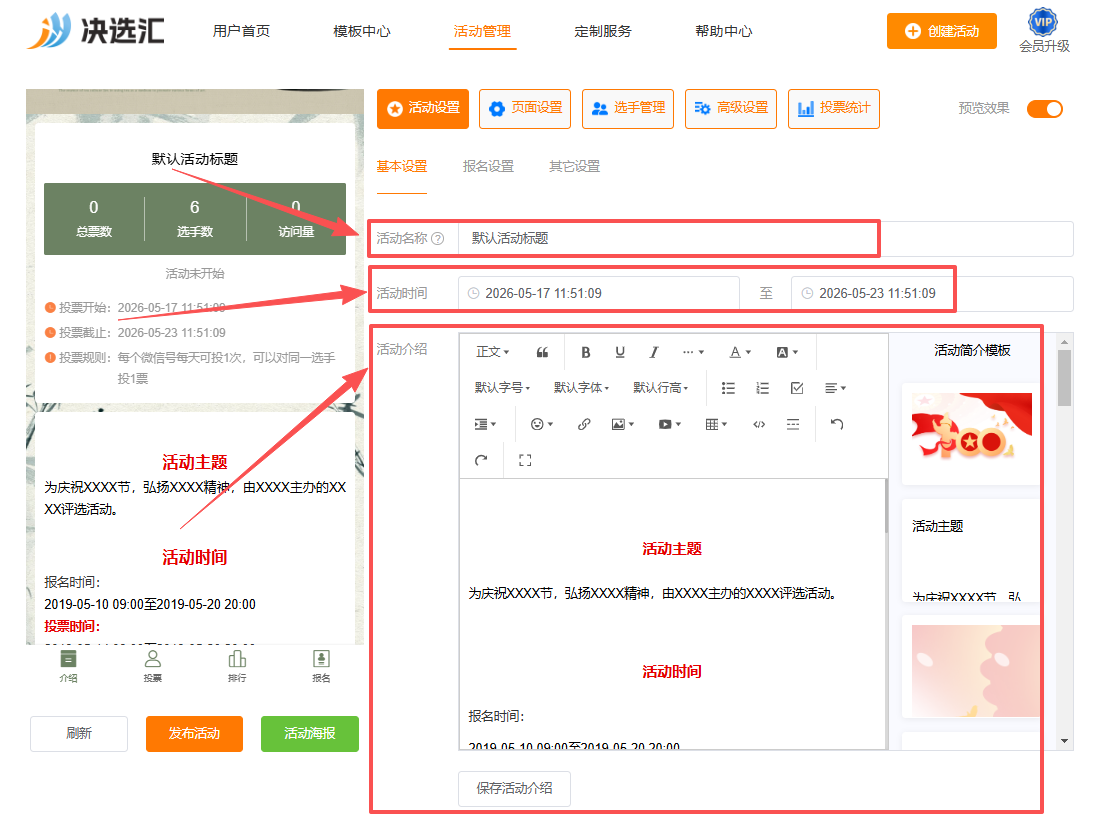Click the 发布活动 button

pos(194,733)
